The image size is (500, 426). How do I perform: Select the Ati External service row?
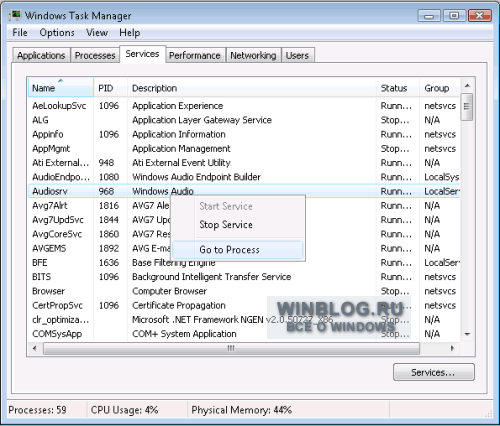[244, 163]
